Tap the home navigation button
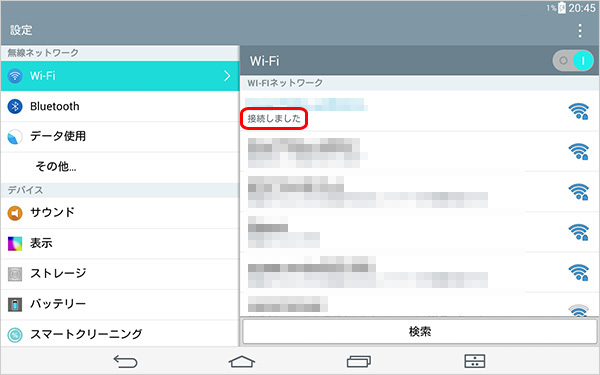 242,361
